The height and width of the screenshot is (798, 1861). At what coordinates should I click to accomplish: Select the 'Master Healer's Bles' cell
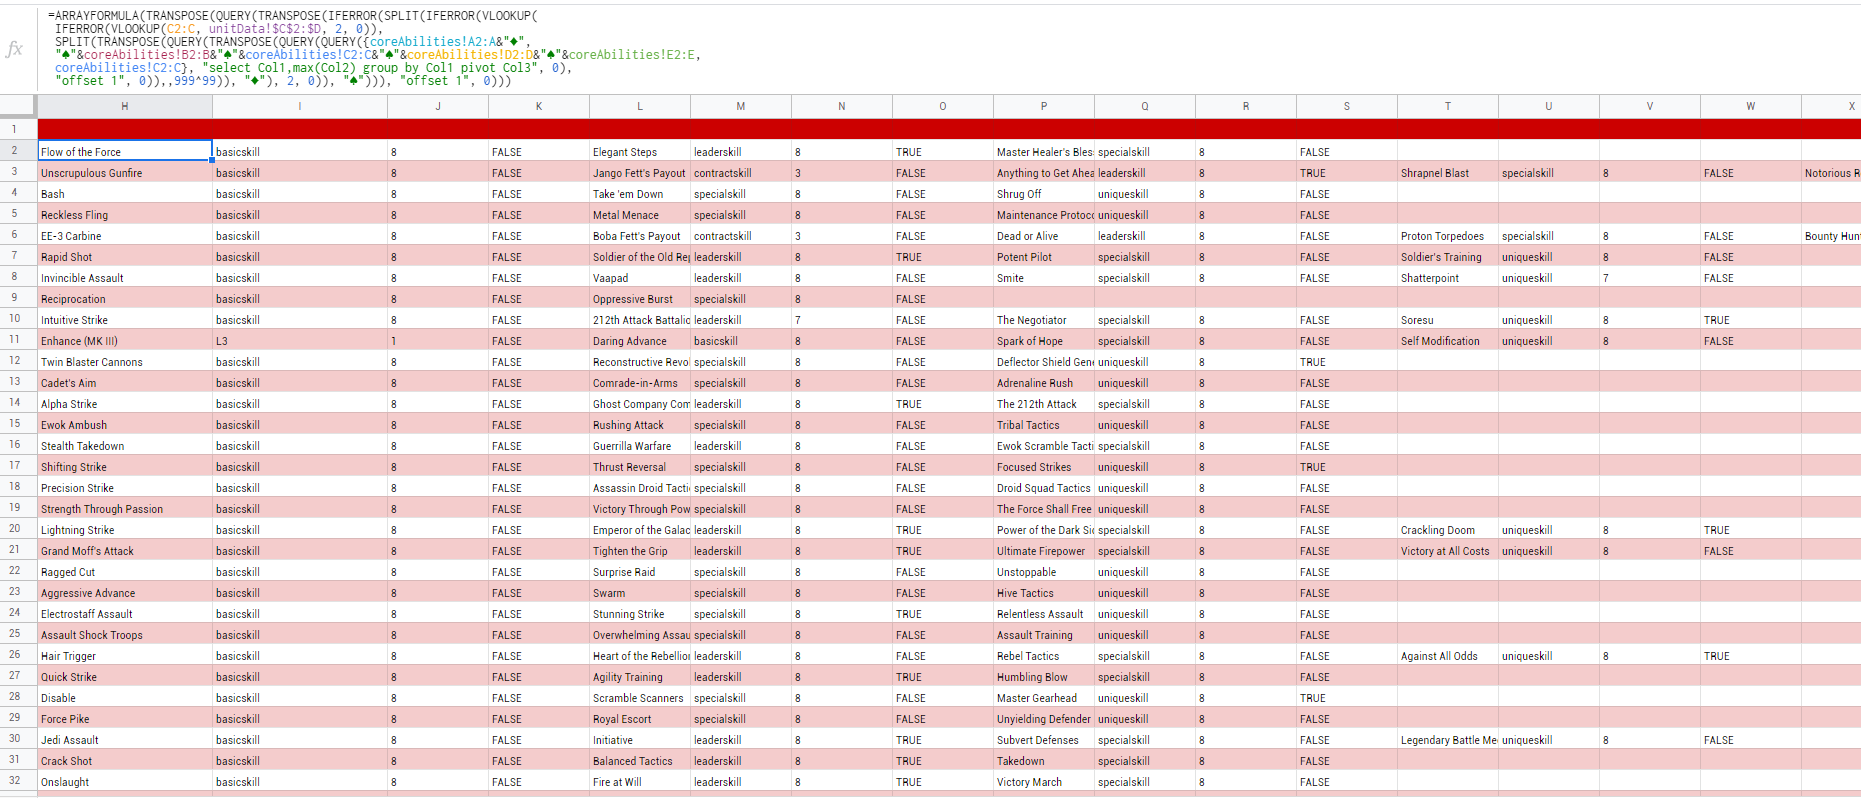pos(1044,152)
